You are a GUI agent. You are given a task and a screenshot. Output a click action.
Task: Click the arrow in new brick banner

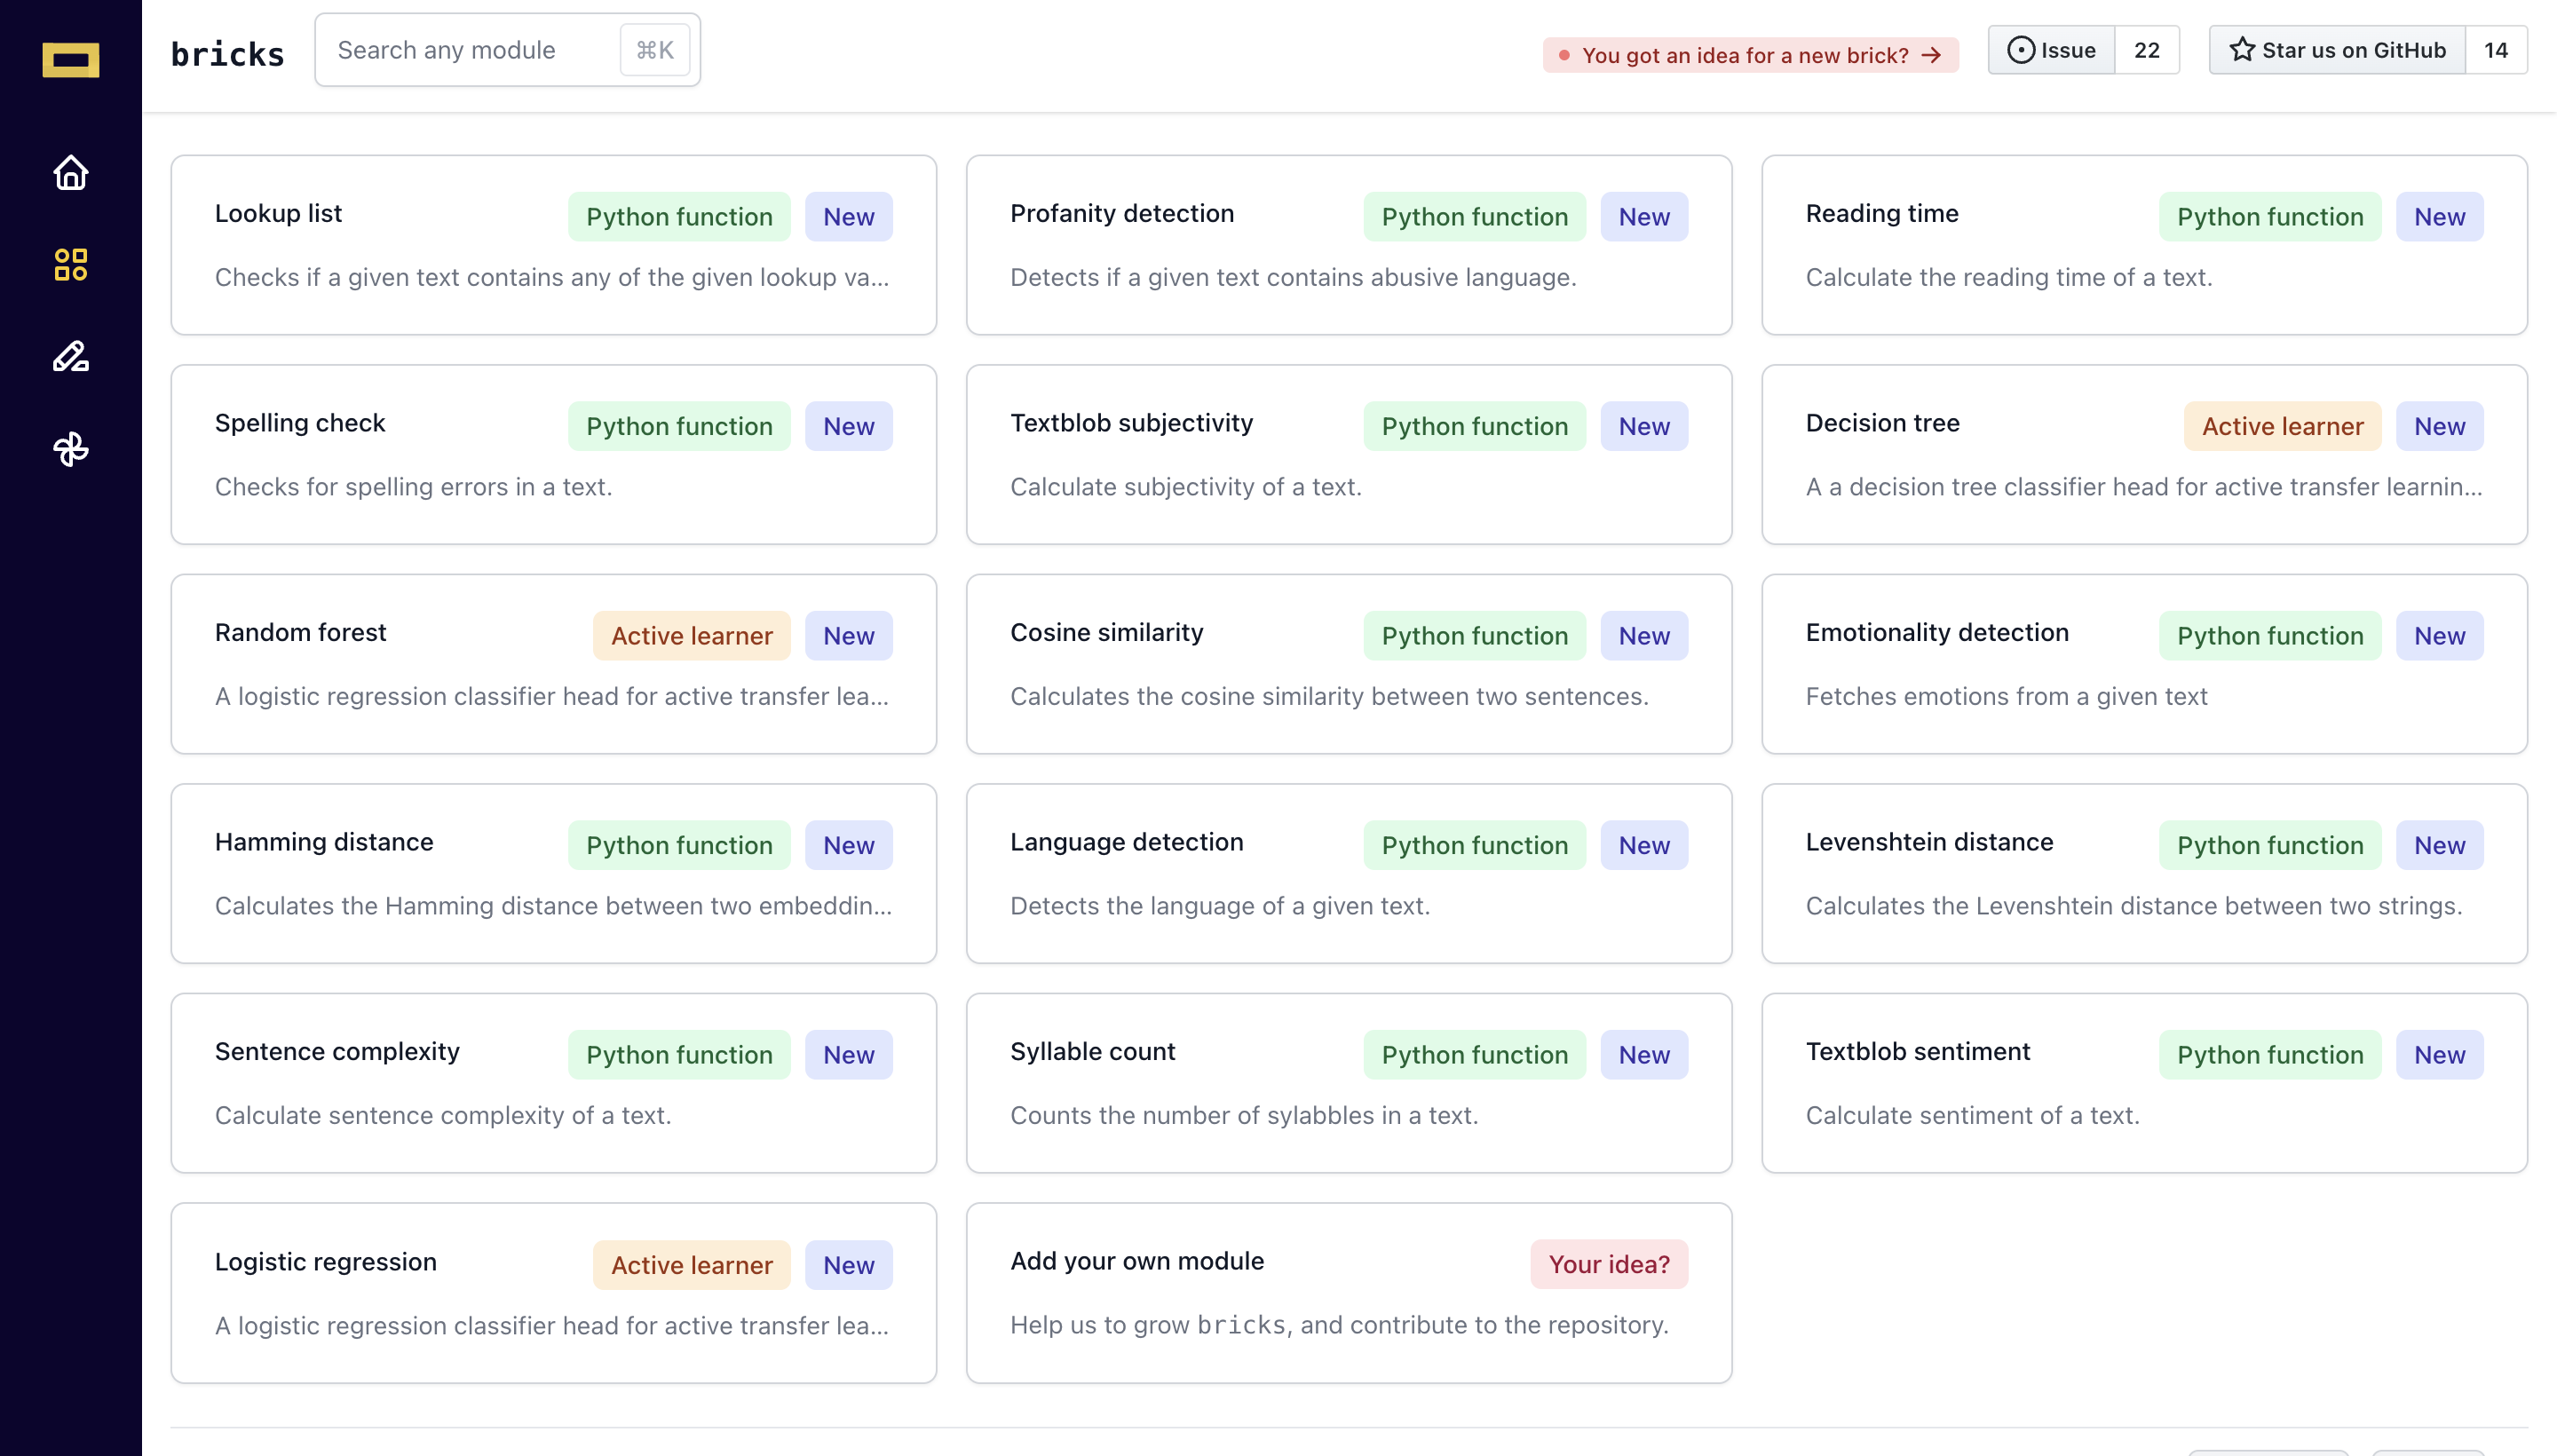(1931, 55)
